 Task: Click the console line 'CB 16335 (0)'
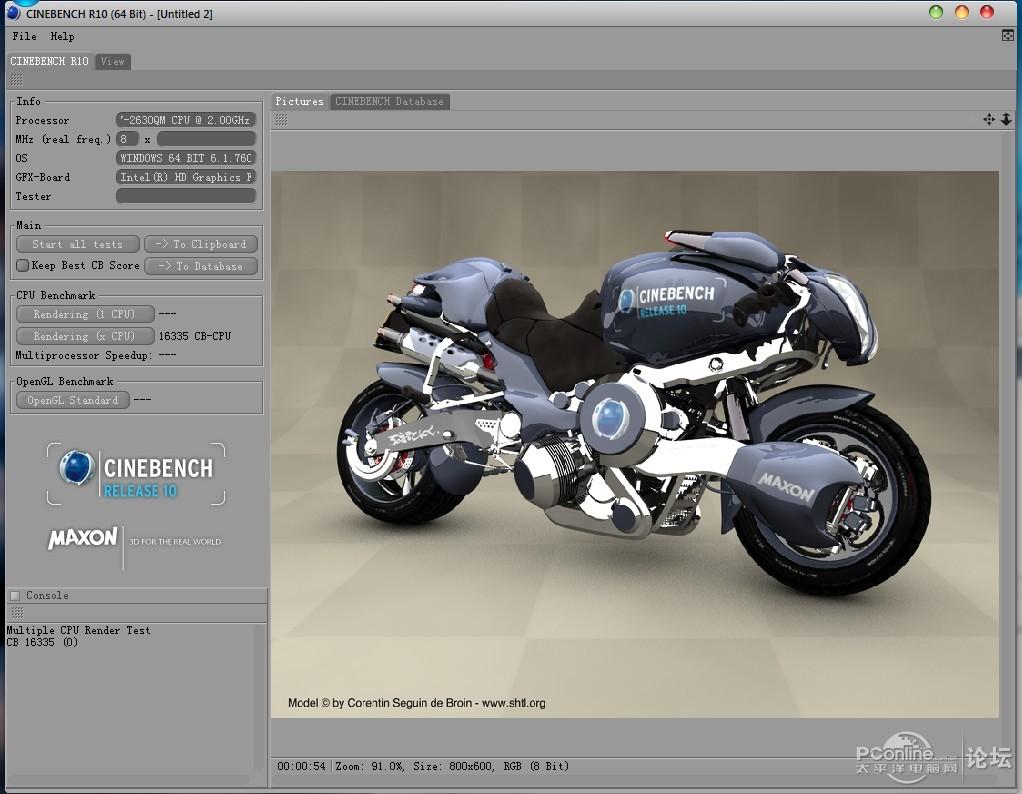point(42,642)
